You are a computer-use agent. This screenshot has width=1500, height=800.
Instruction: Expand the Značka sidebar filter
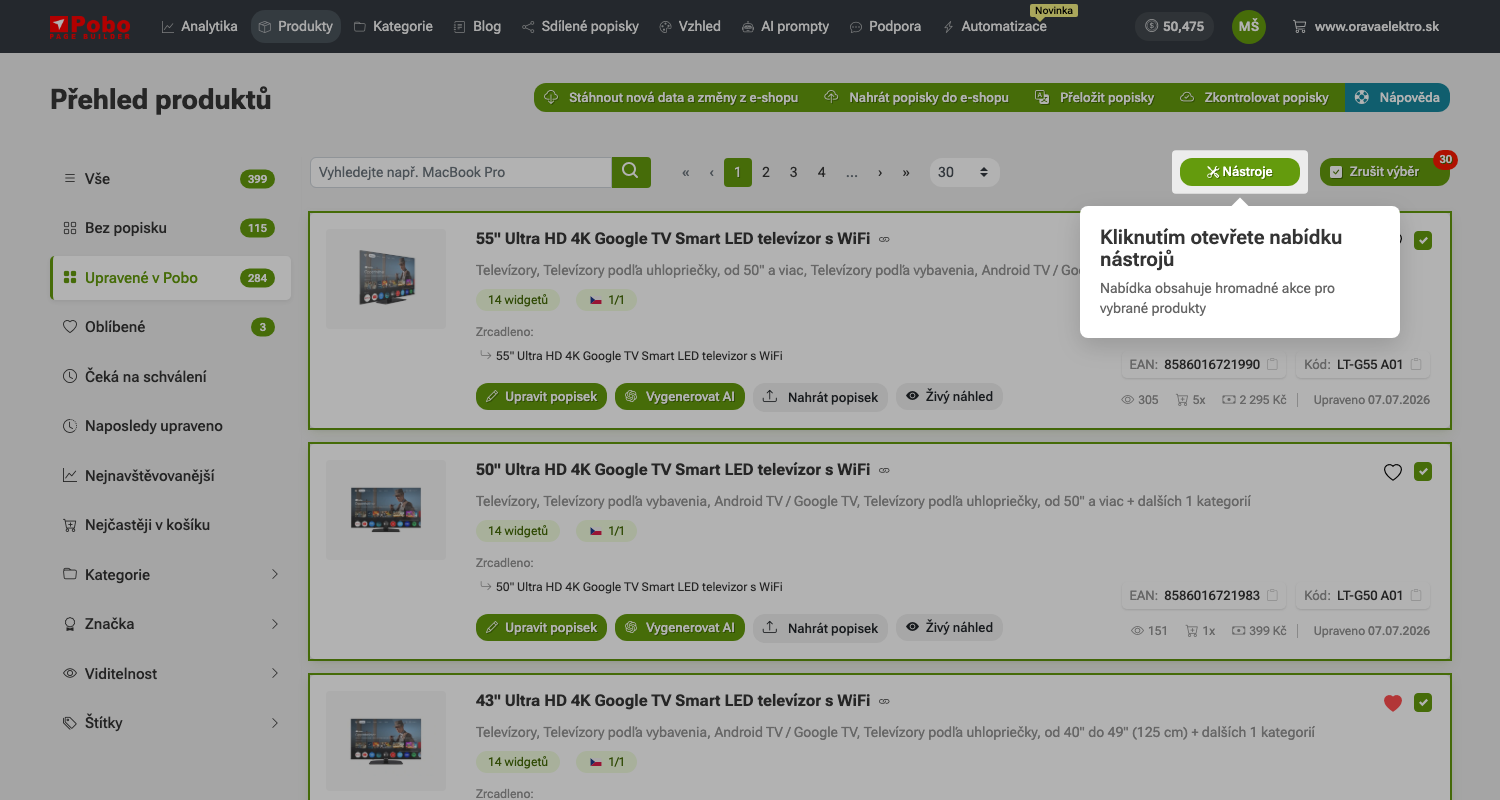pyautogui.click(x=170, y=624)
